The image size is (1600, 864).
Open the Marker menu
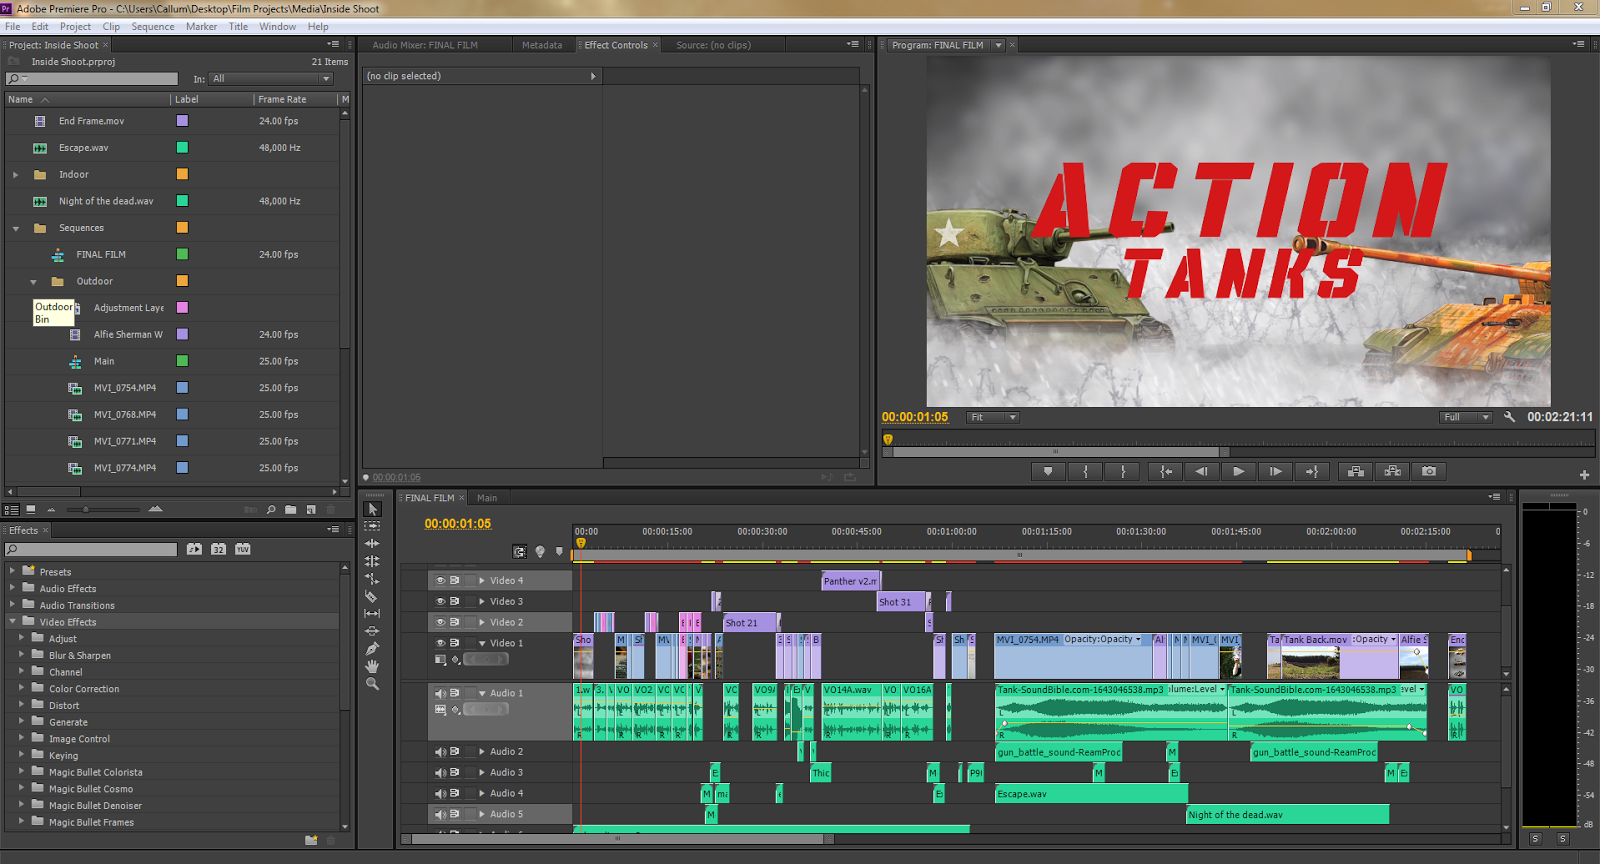click(x=201, y=27)
